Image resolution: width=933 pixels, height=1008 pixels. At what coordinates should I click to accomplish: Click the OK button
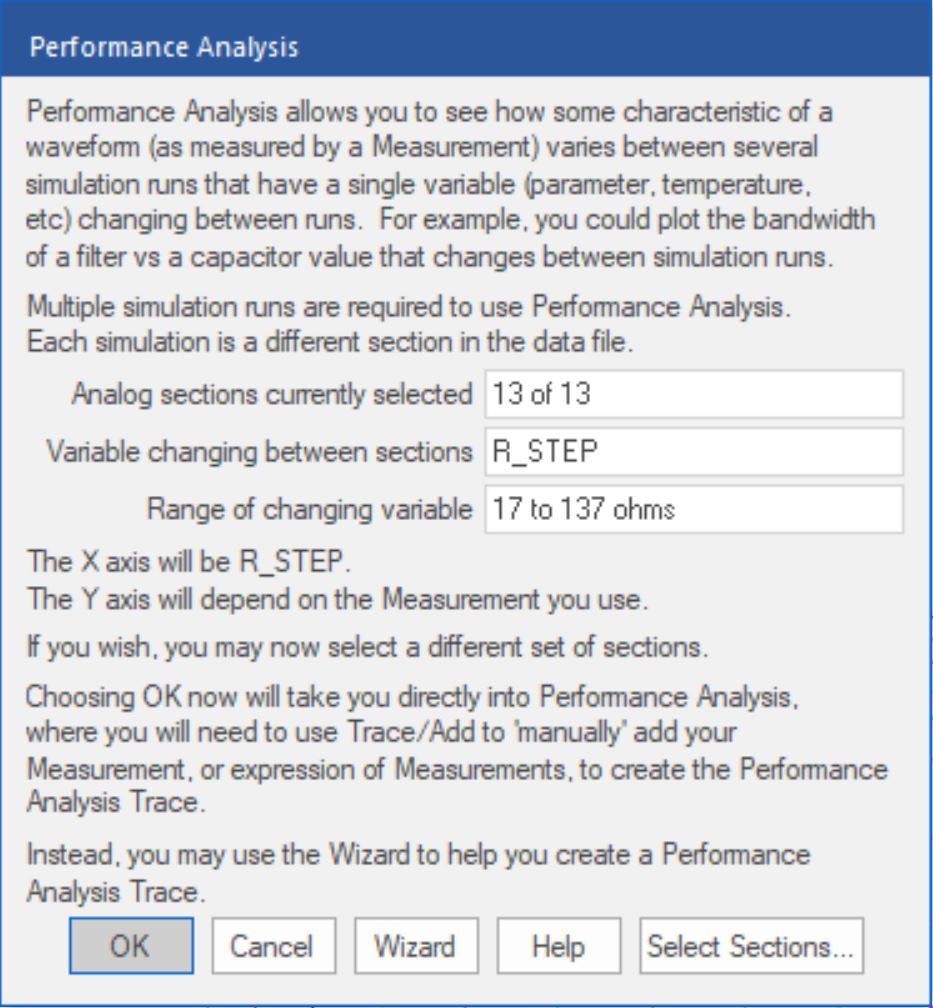coord(130,946)
